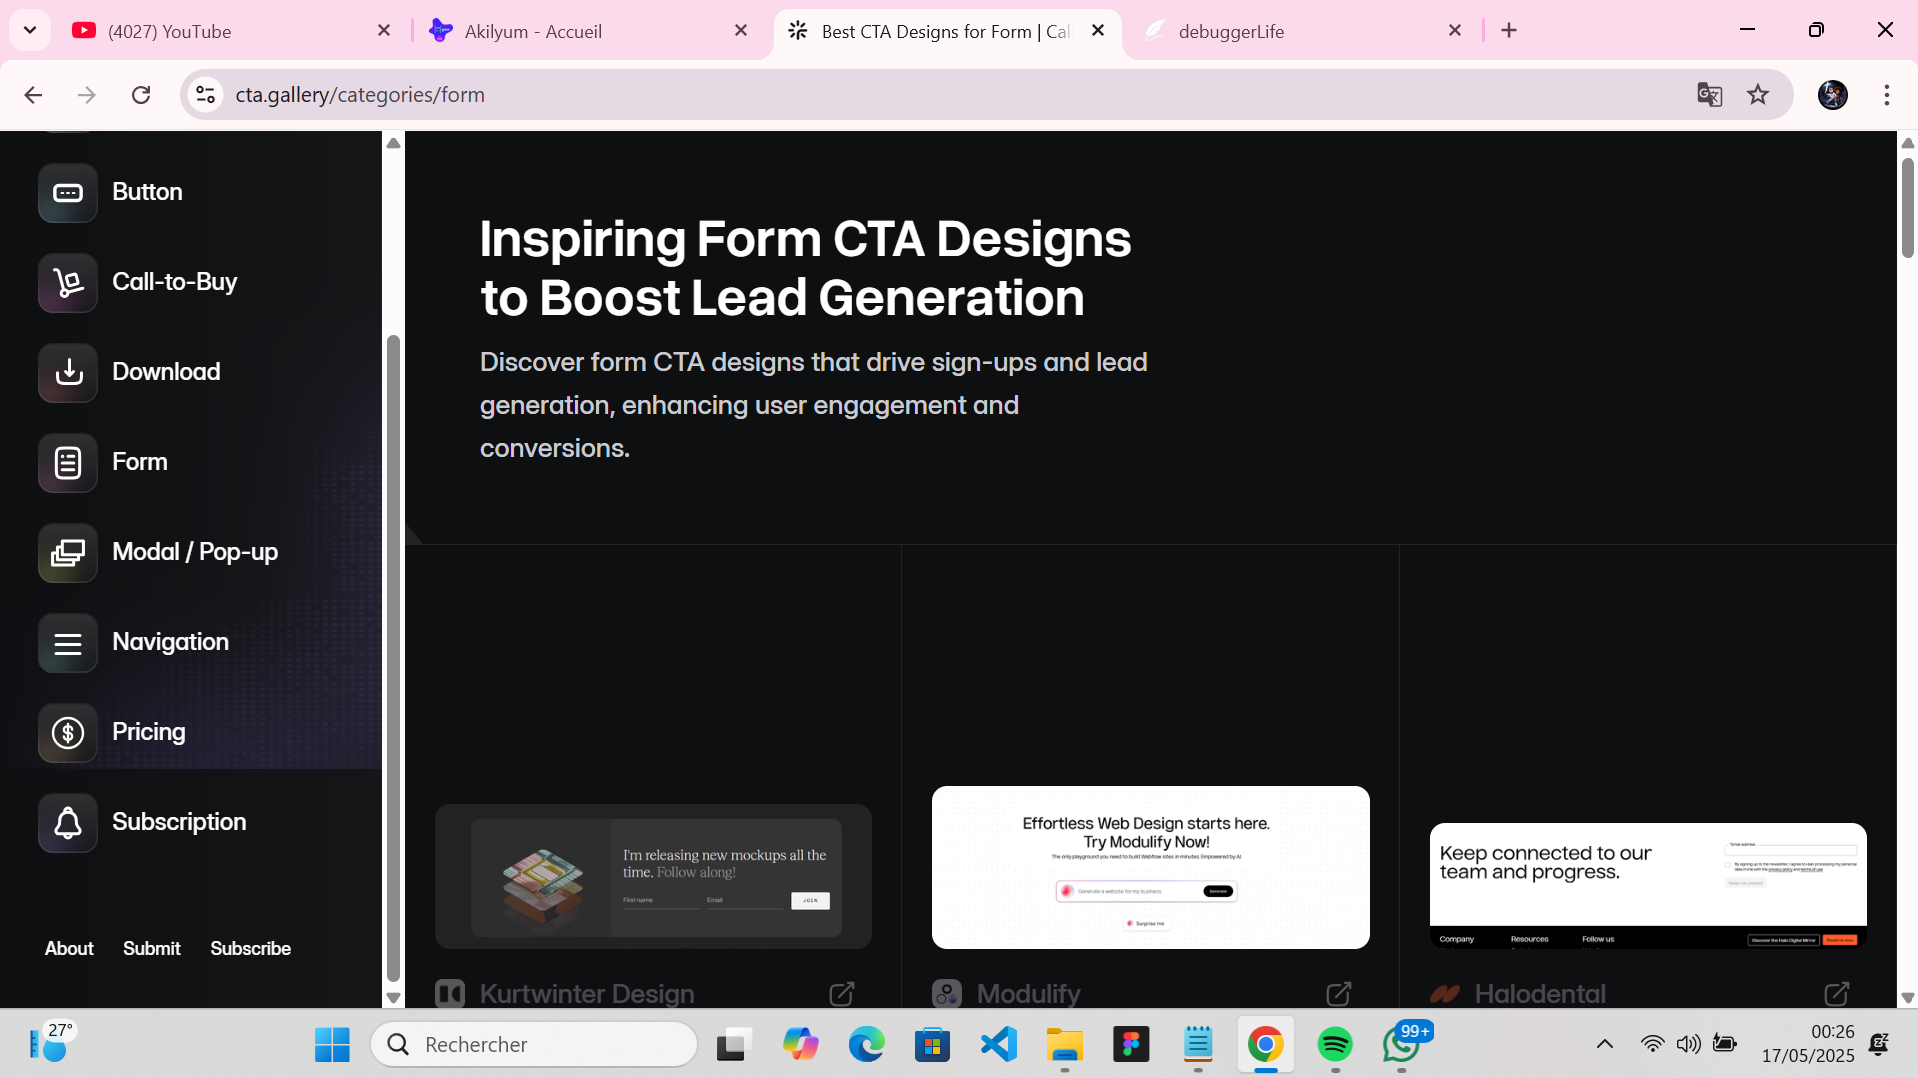Open the About link

click(x=69, y=949)
